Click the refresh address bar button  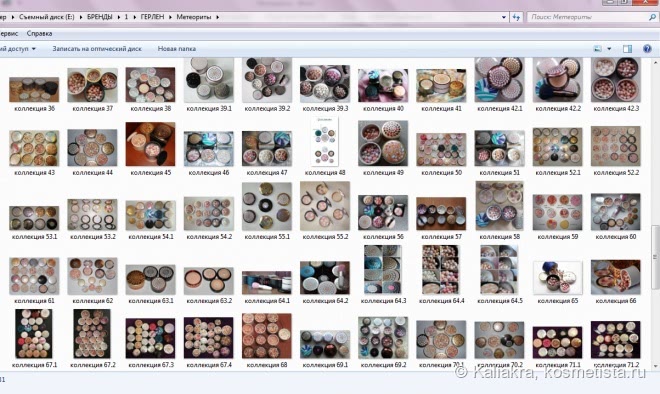[516, 17]
